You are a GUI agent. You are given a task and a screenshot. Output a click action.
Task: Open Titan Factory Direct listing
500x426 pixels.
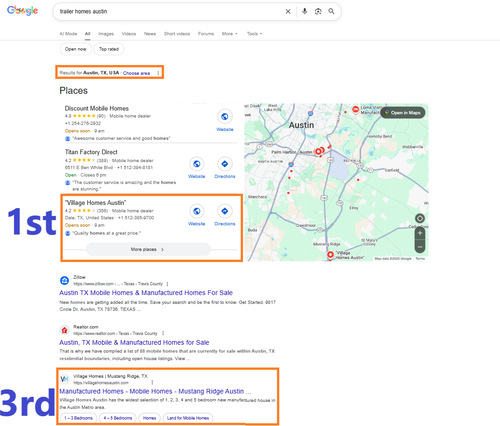(x=91, y=152)
